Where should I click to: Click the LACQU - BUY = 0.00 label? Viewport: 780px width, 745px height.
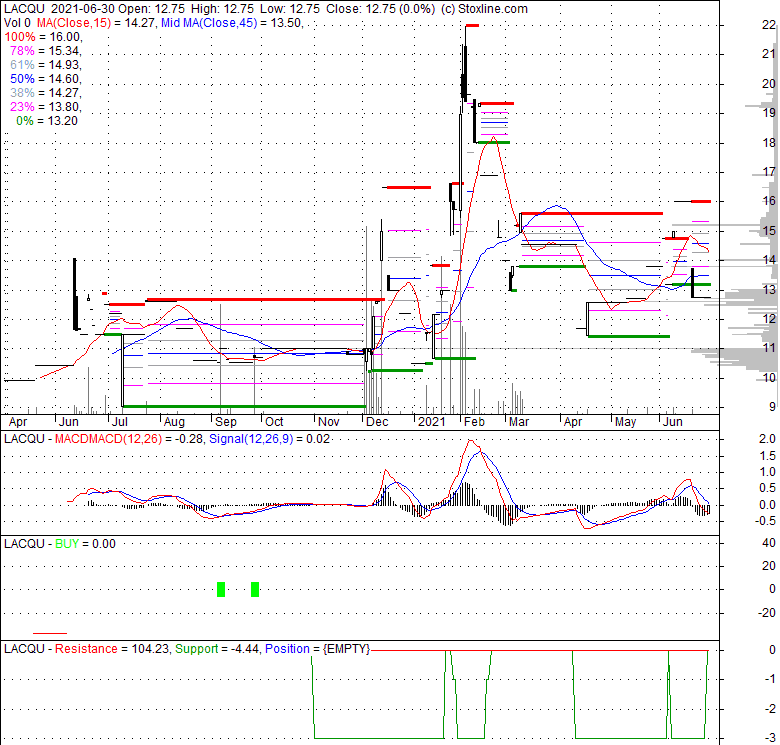click(60, 544)
